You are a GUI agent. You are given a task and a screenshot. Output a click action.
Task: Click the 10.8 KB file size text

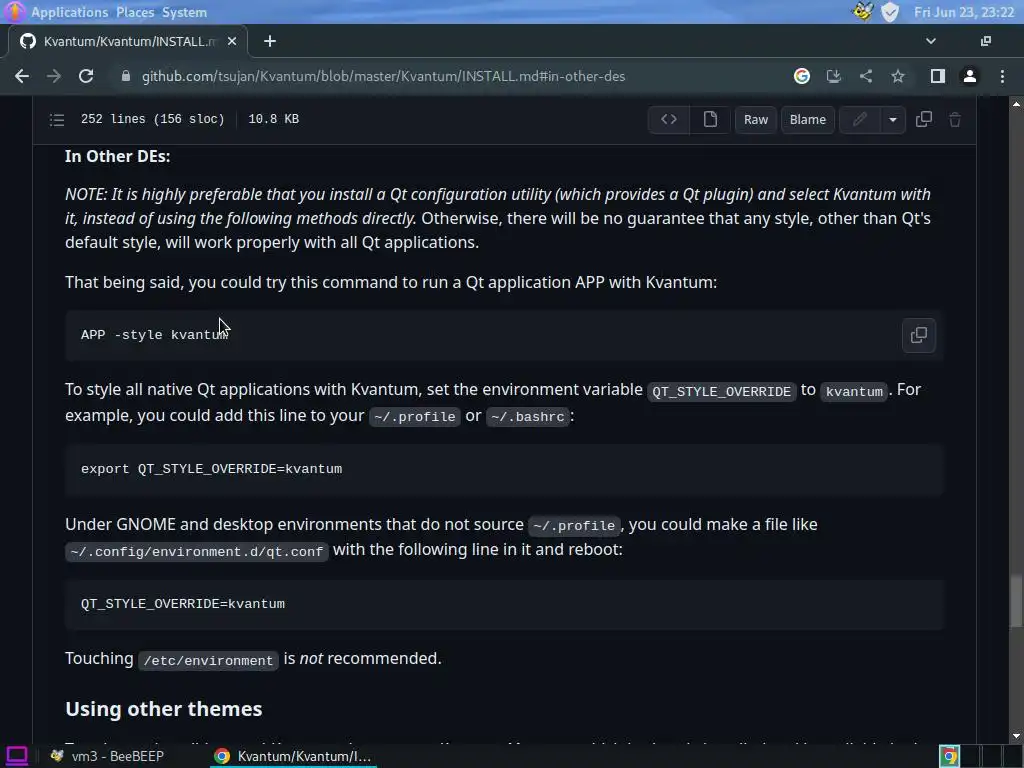(274, 119)
